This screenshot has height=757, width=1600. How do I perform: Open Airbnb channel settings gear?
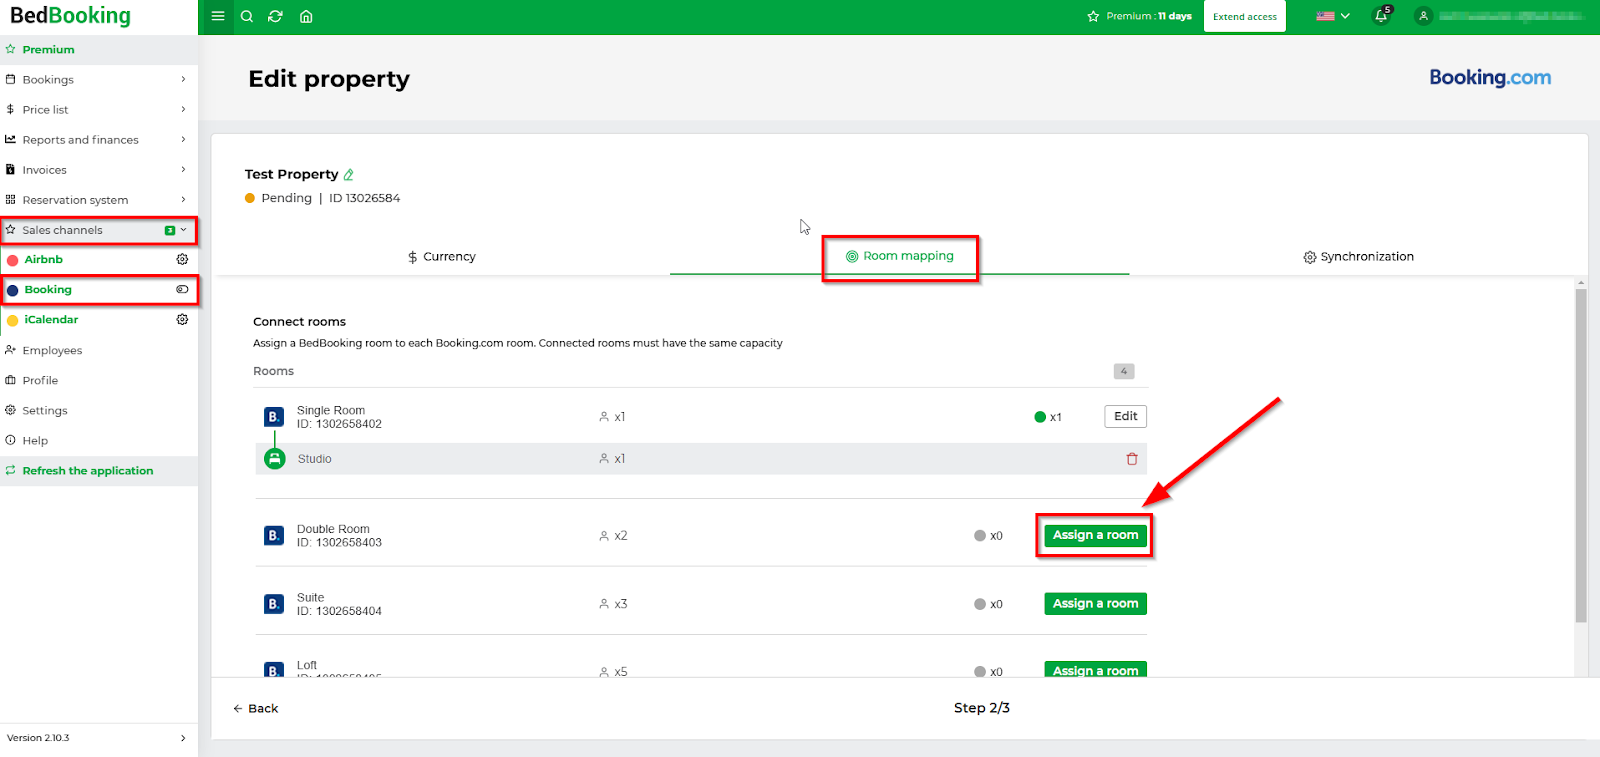point(182,259)
